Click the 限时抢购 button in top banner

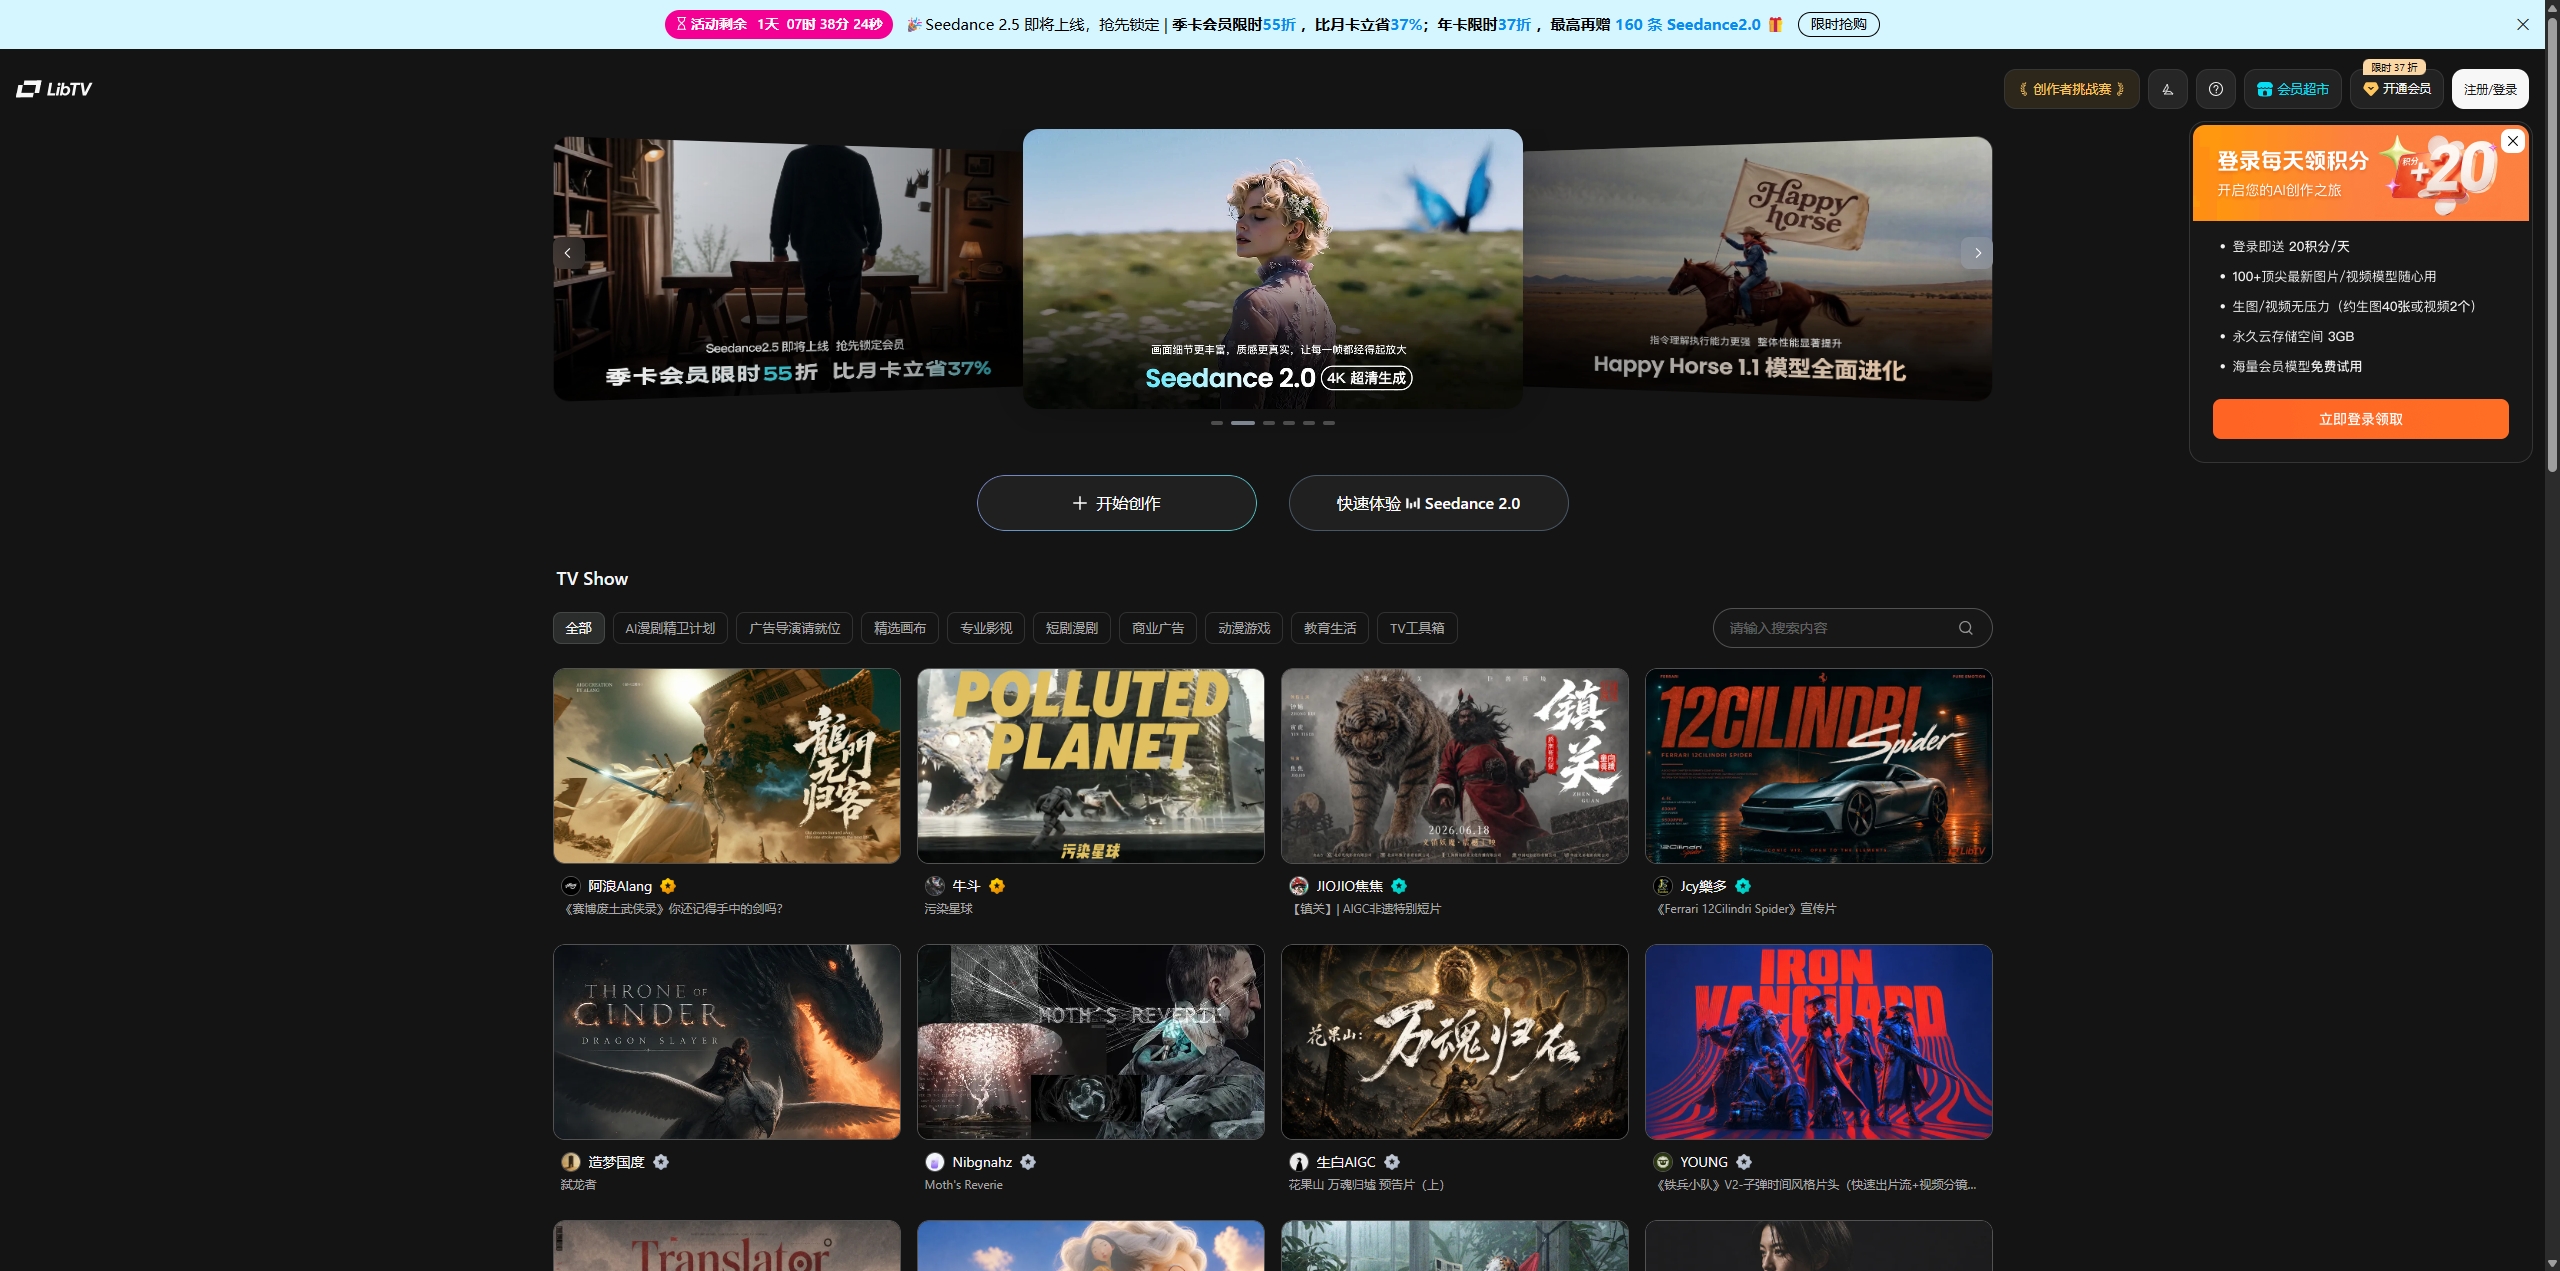[x=1839, y=24]
